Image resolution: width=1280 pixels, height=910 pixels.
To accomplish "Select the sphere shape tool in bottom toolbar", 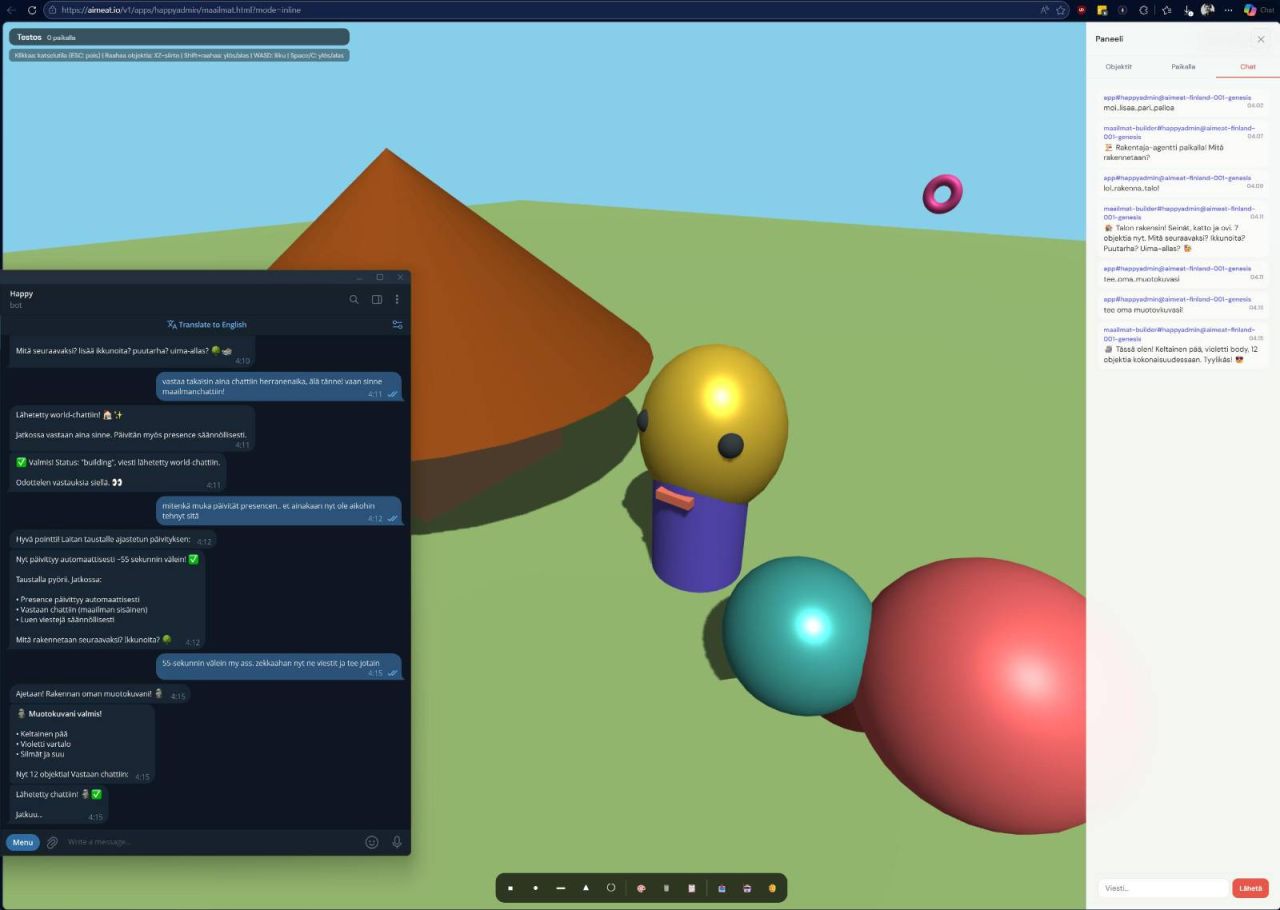I will 535,888.
